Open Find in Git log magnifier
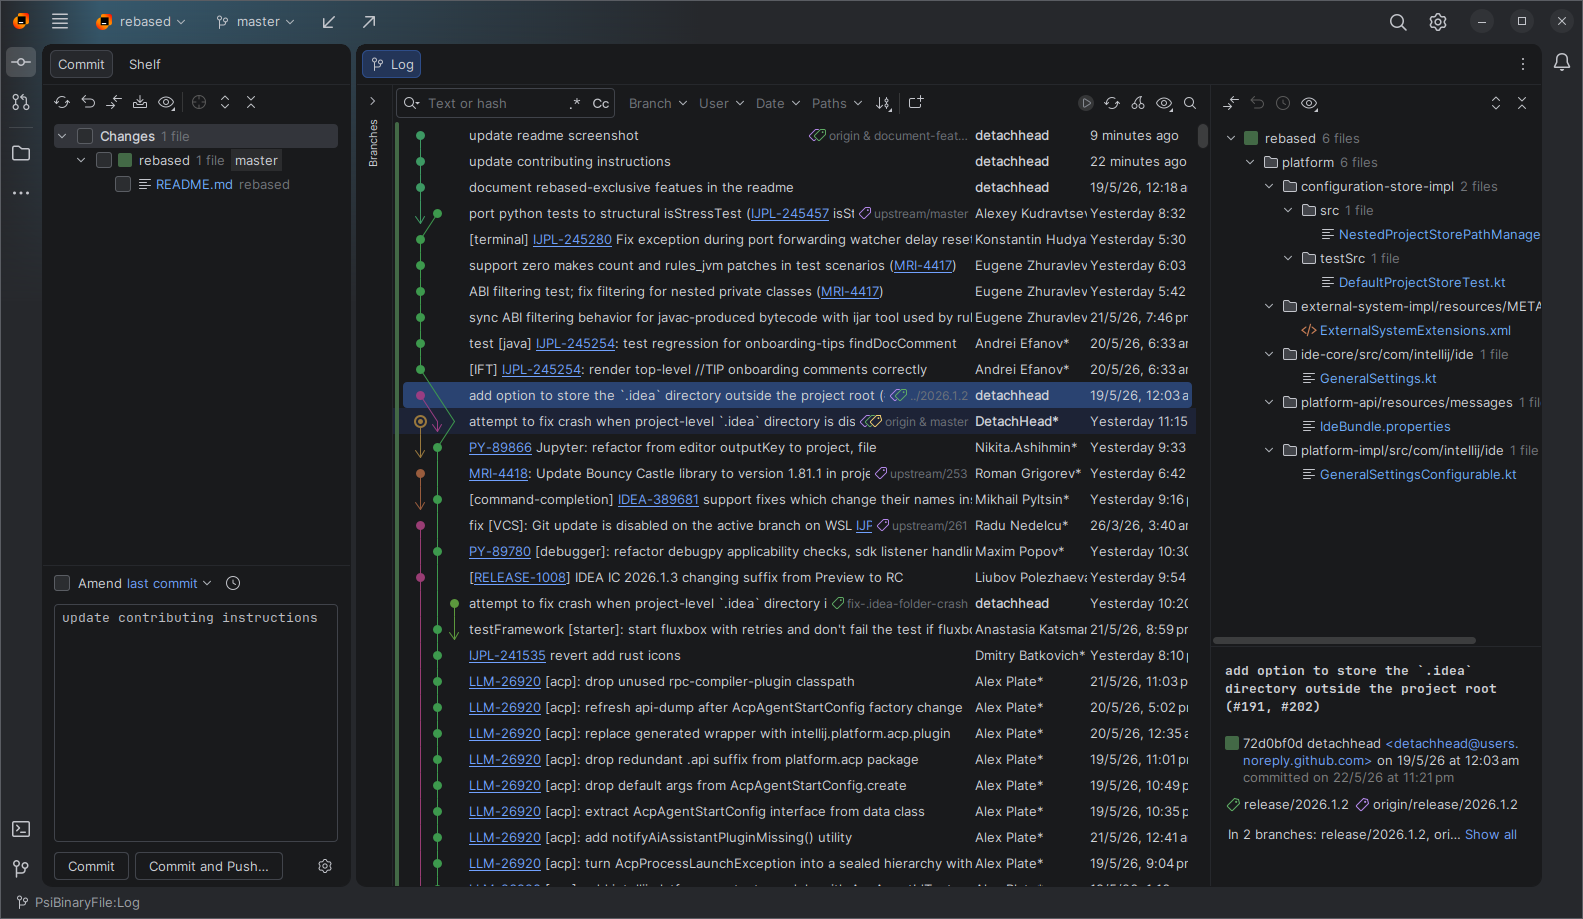The height and width of the screenshot is (919, 1583). click(1190, 103)
